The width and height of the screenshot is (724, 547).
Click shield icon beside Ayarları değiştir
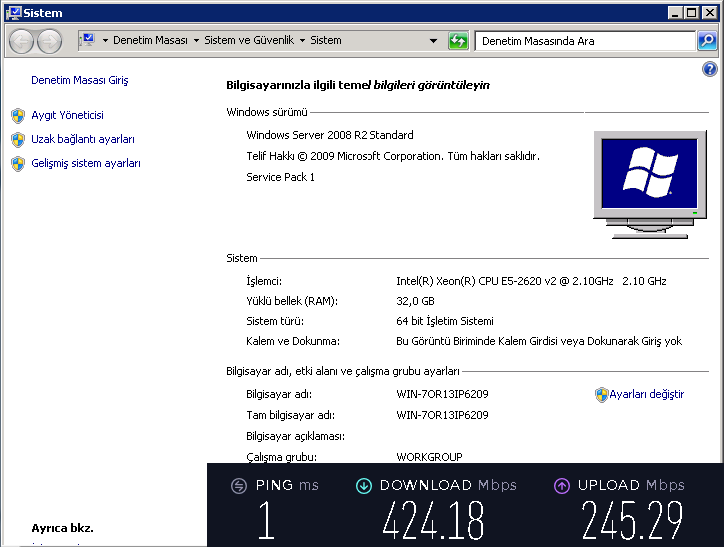(601, 395)
